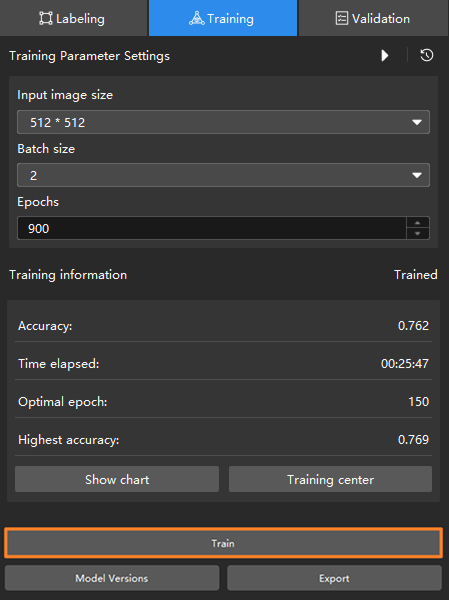This screenshot has height=600, width=449.
Task: Click the Validation tab checklist icon
Action: (341, 18)
